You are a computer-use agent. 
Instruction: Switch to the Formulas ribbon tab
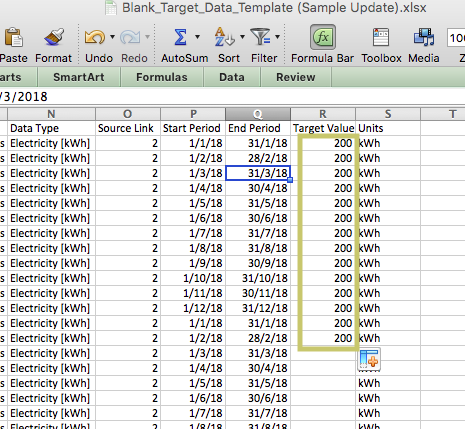162,77
